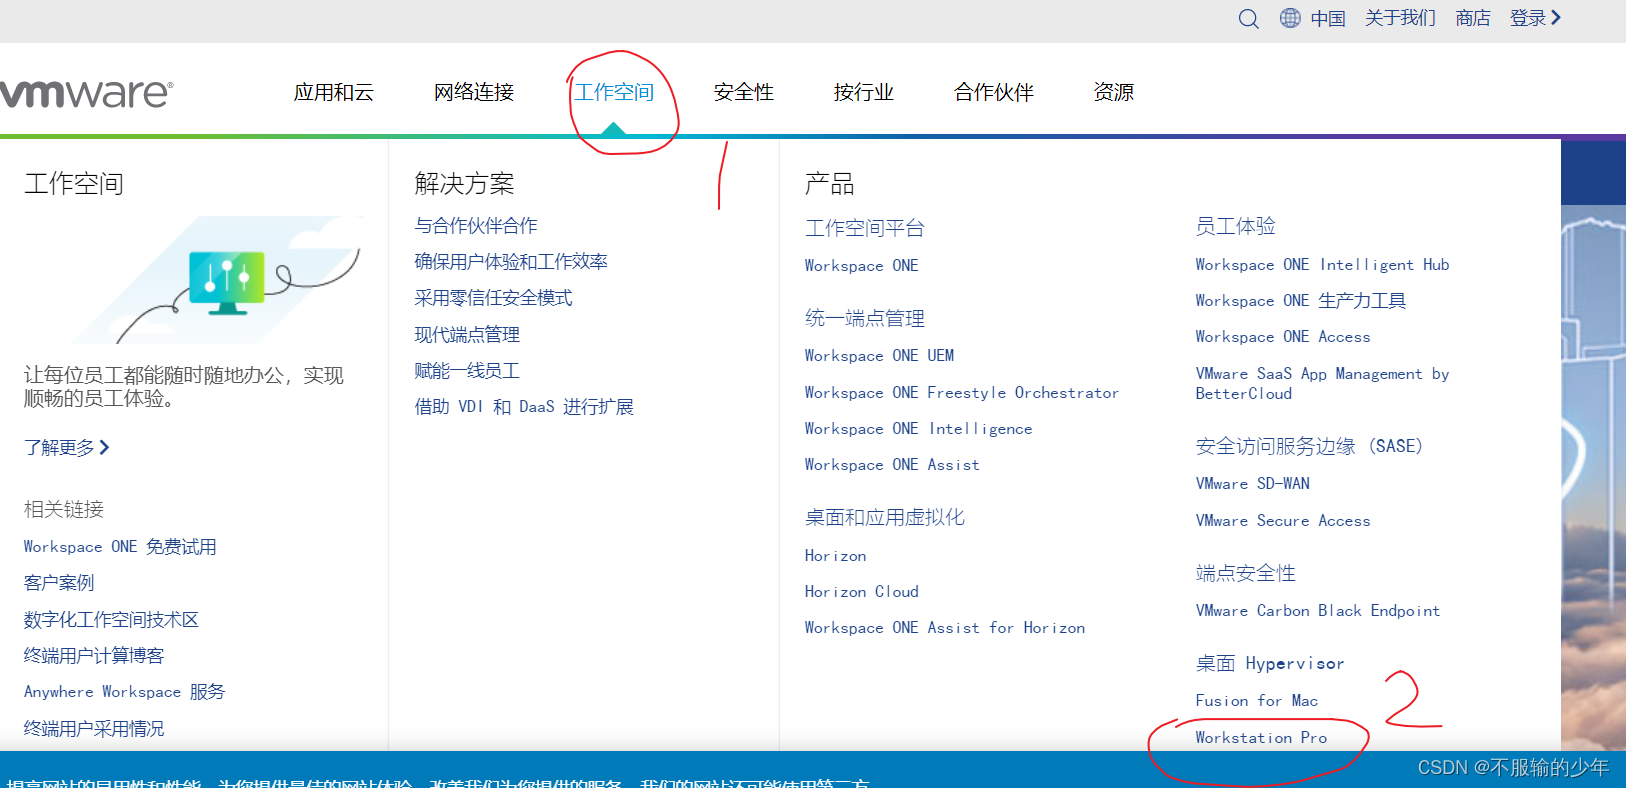Open the Workstation Pro link
Screen dimensions: 1626x788
click(1261, 738)
